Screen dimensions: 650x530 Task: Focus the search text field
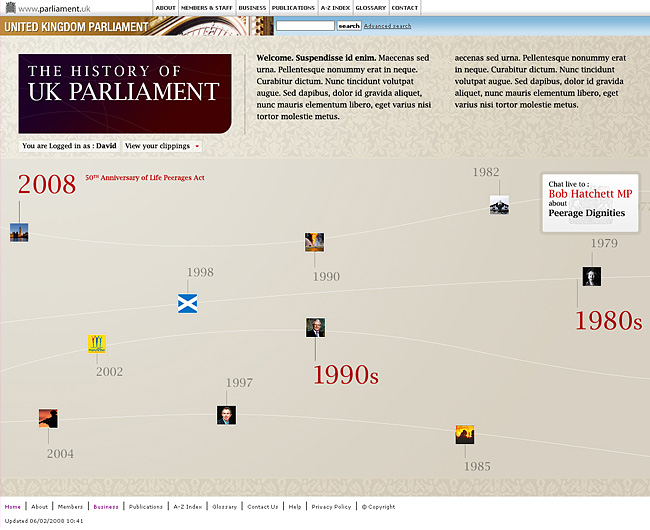[305, 26]
